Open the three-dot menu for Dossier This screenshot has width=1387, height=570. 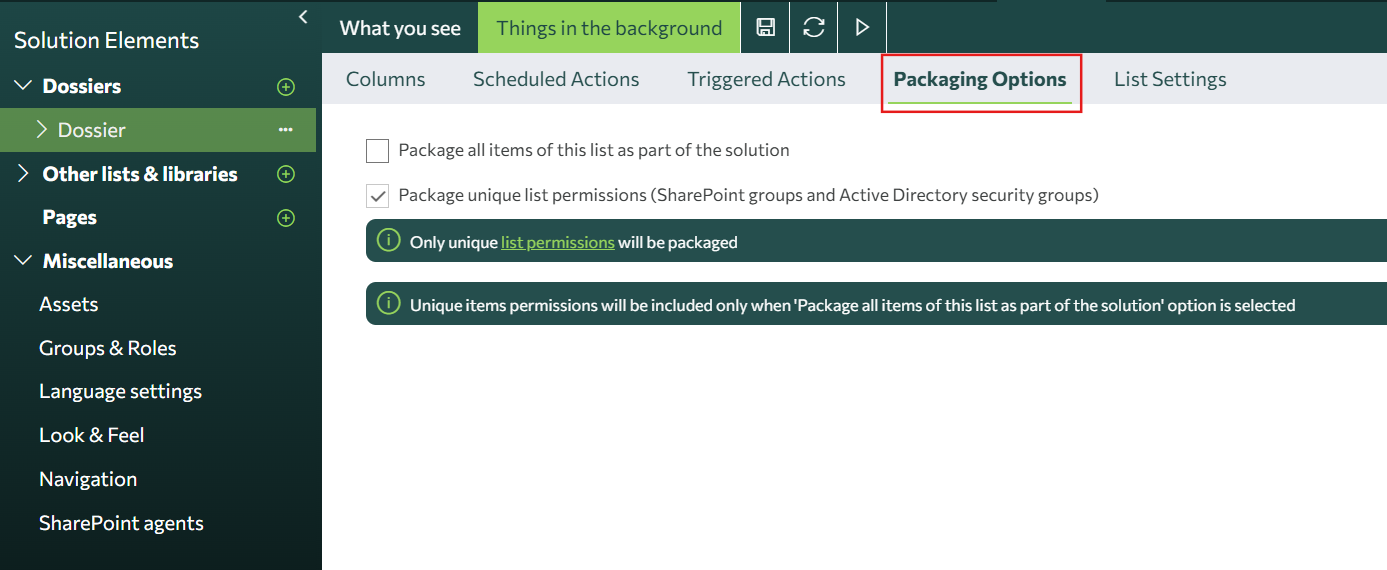(x=286, y=130)
